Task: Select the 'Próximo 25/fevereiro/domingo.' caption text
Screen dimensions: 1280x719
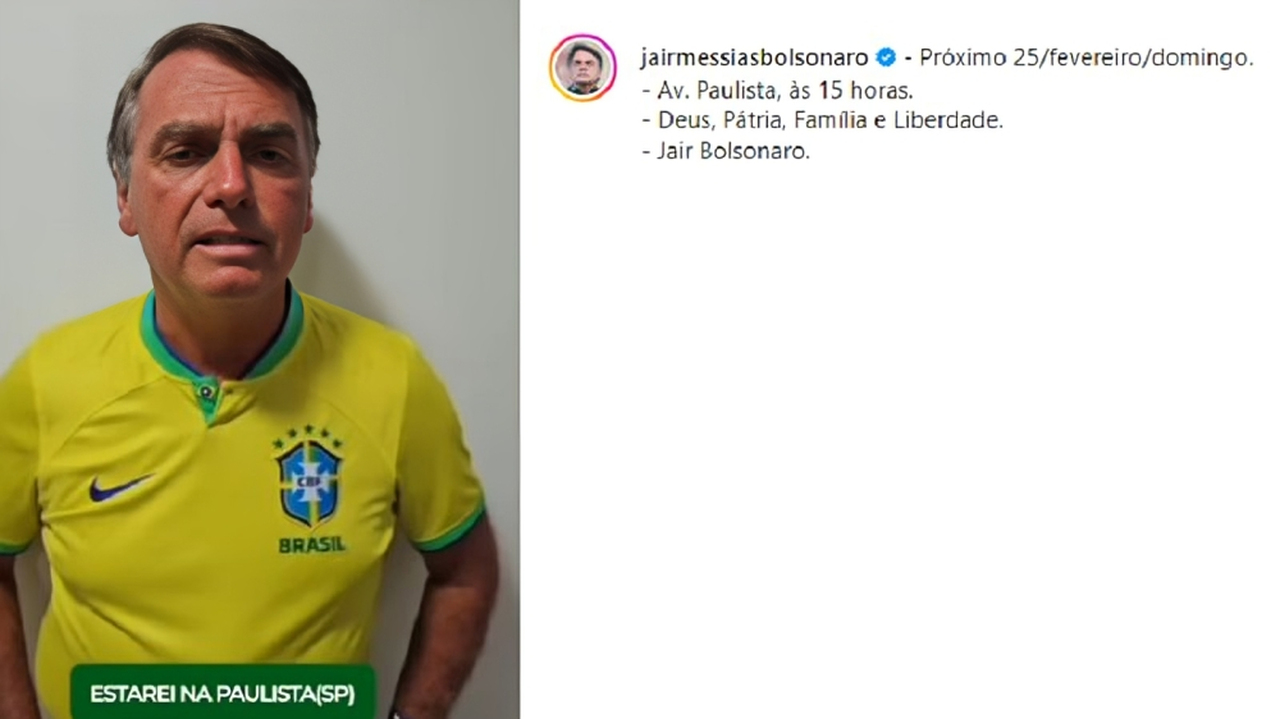Action: (x=1086, y=57)
